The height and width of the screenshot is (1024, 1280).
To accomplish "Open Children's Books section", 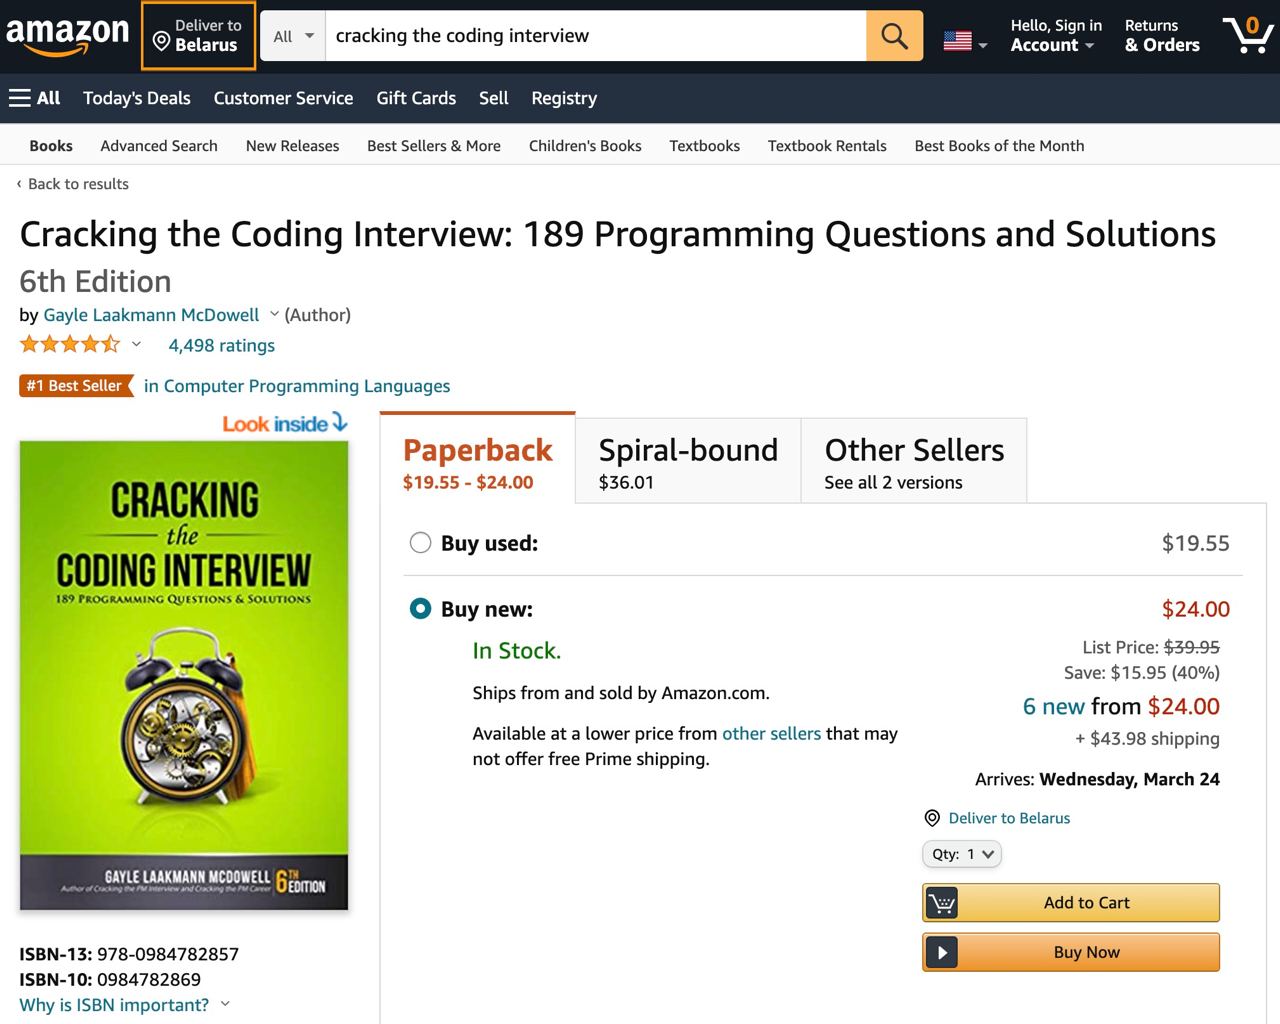I will click(x=585, y=146).
